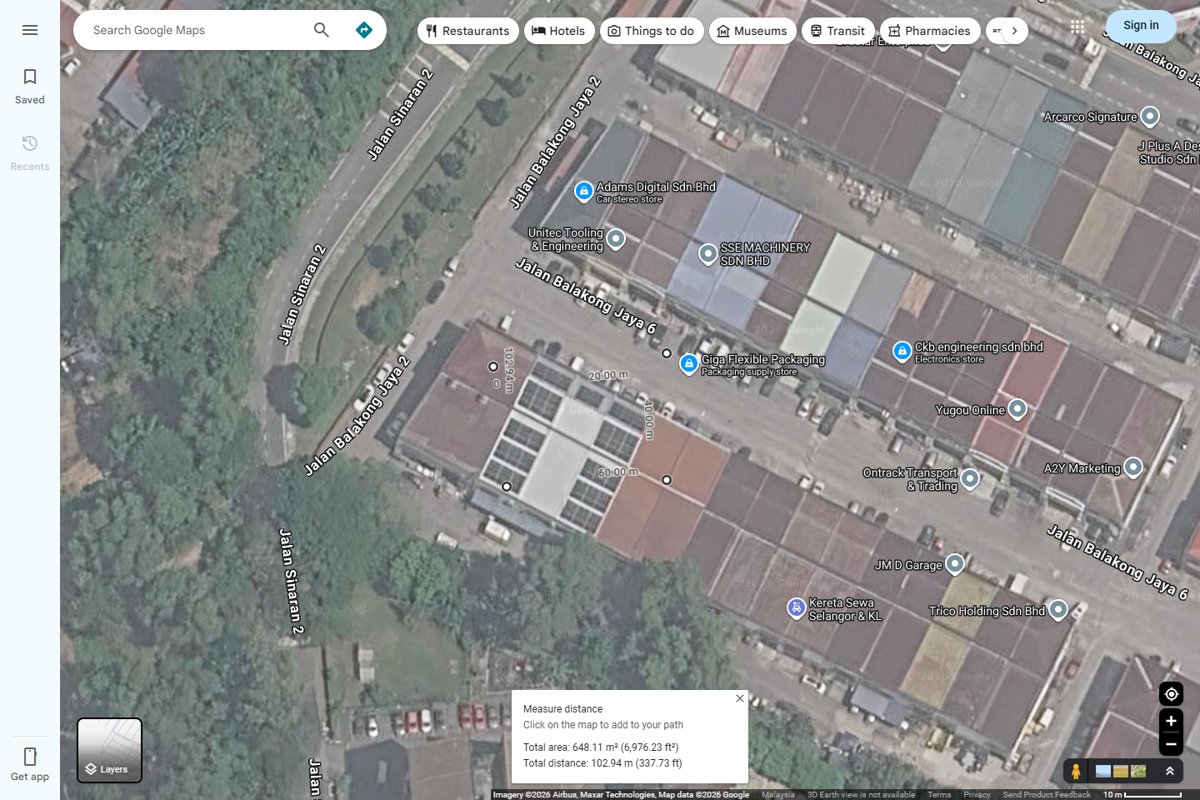Click the Sign in button

point(1141,26)
